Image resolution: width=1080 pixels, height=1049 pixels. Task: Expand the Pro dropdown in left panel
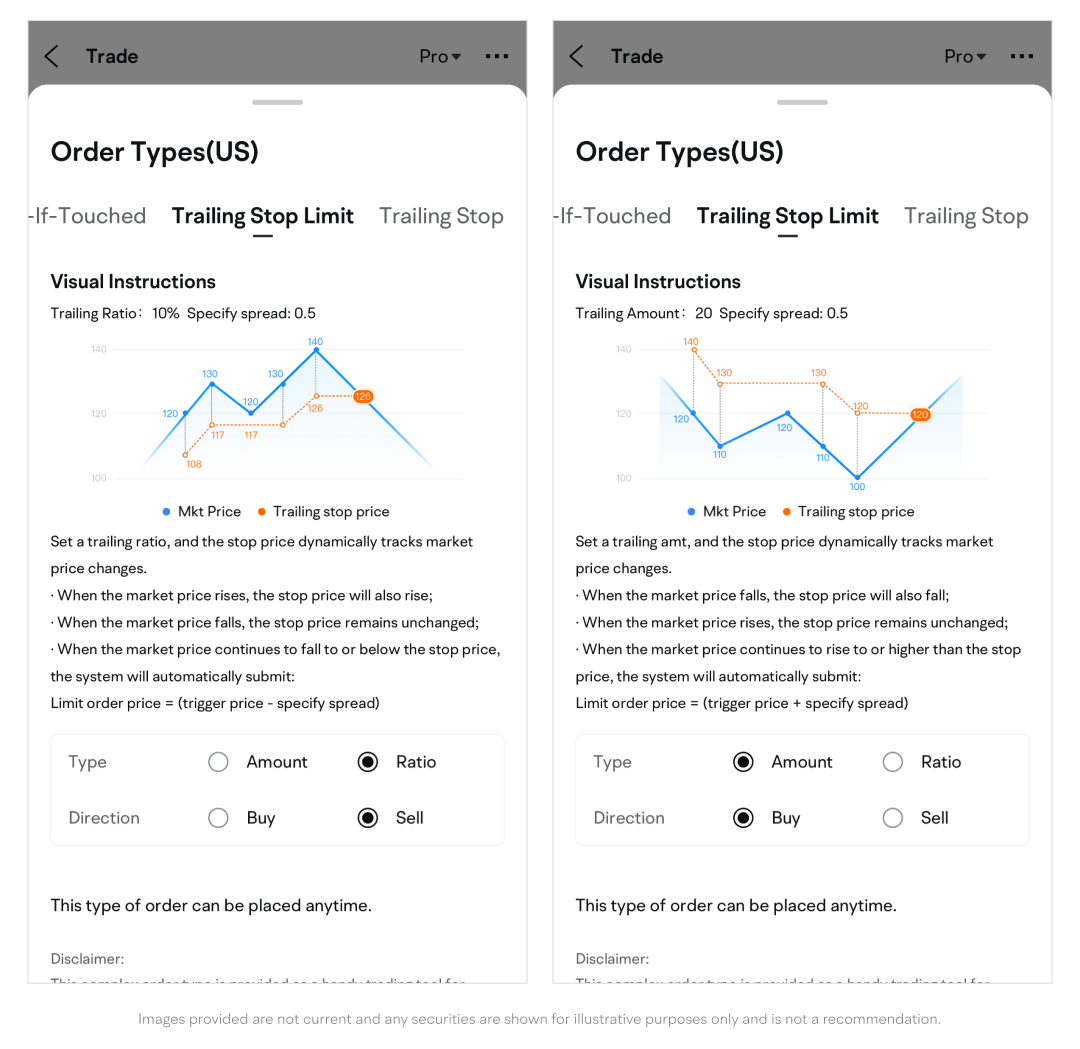(440, 57)
